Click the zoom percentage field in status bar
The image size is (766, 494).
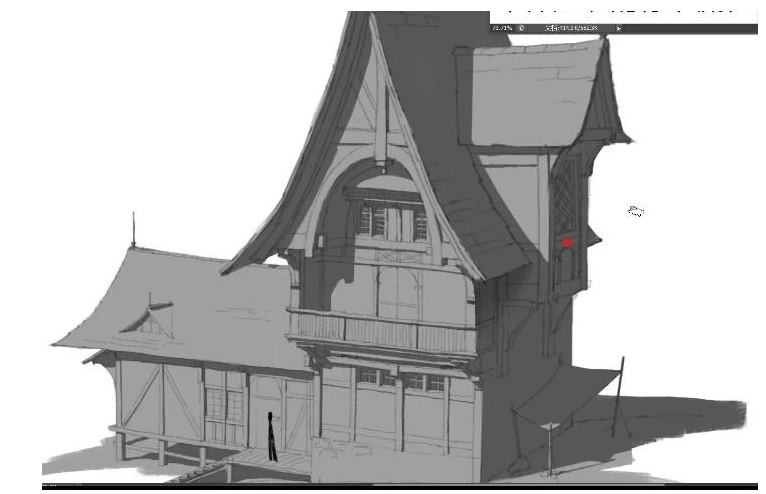click(502, 28)
